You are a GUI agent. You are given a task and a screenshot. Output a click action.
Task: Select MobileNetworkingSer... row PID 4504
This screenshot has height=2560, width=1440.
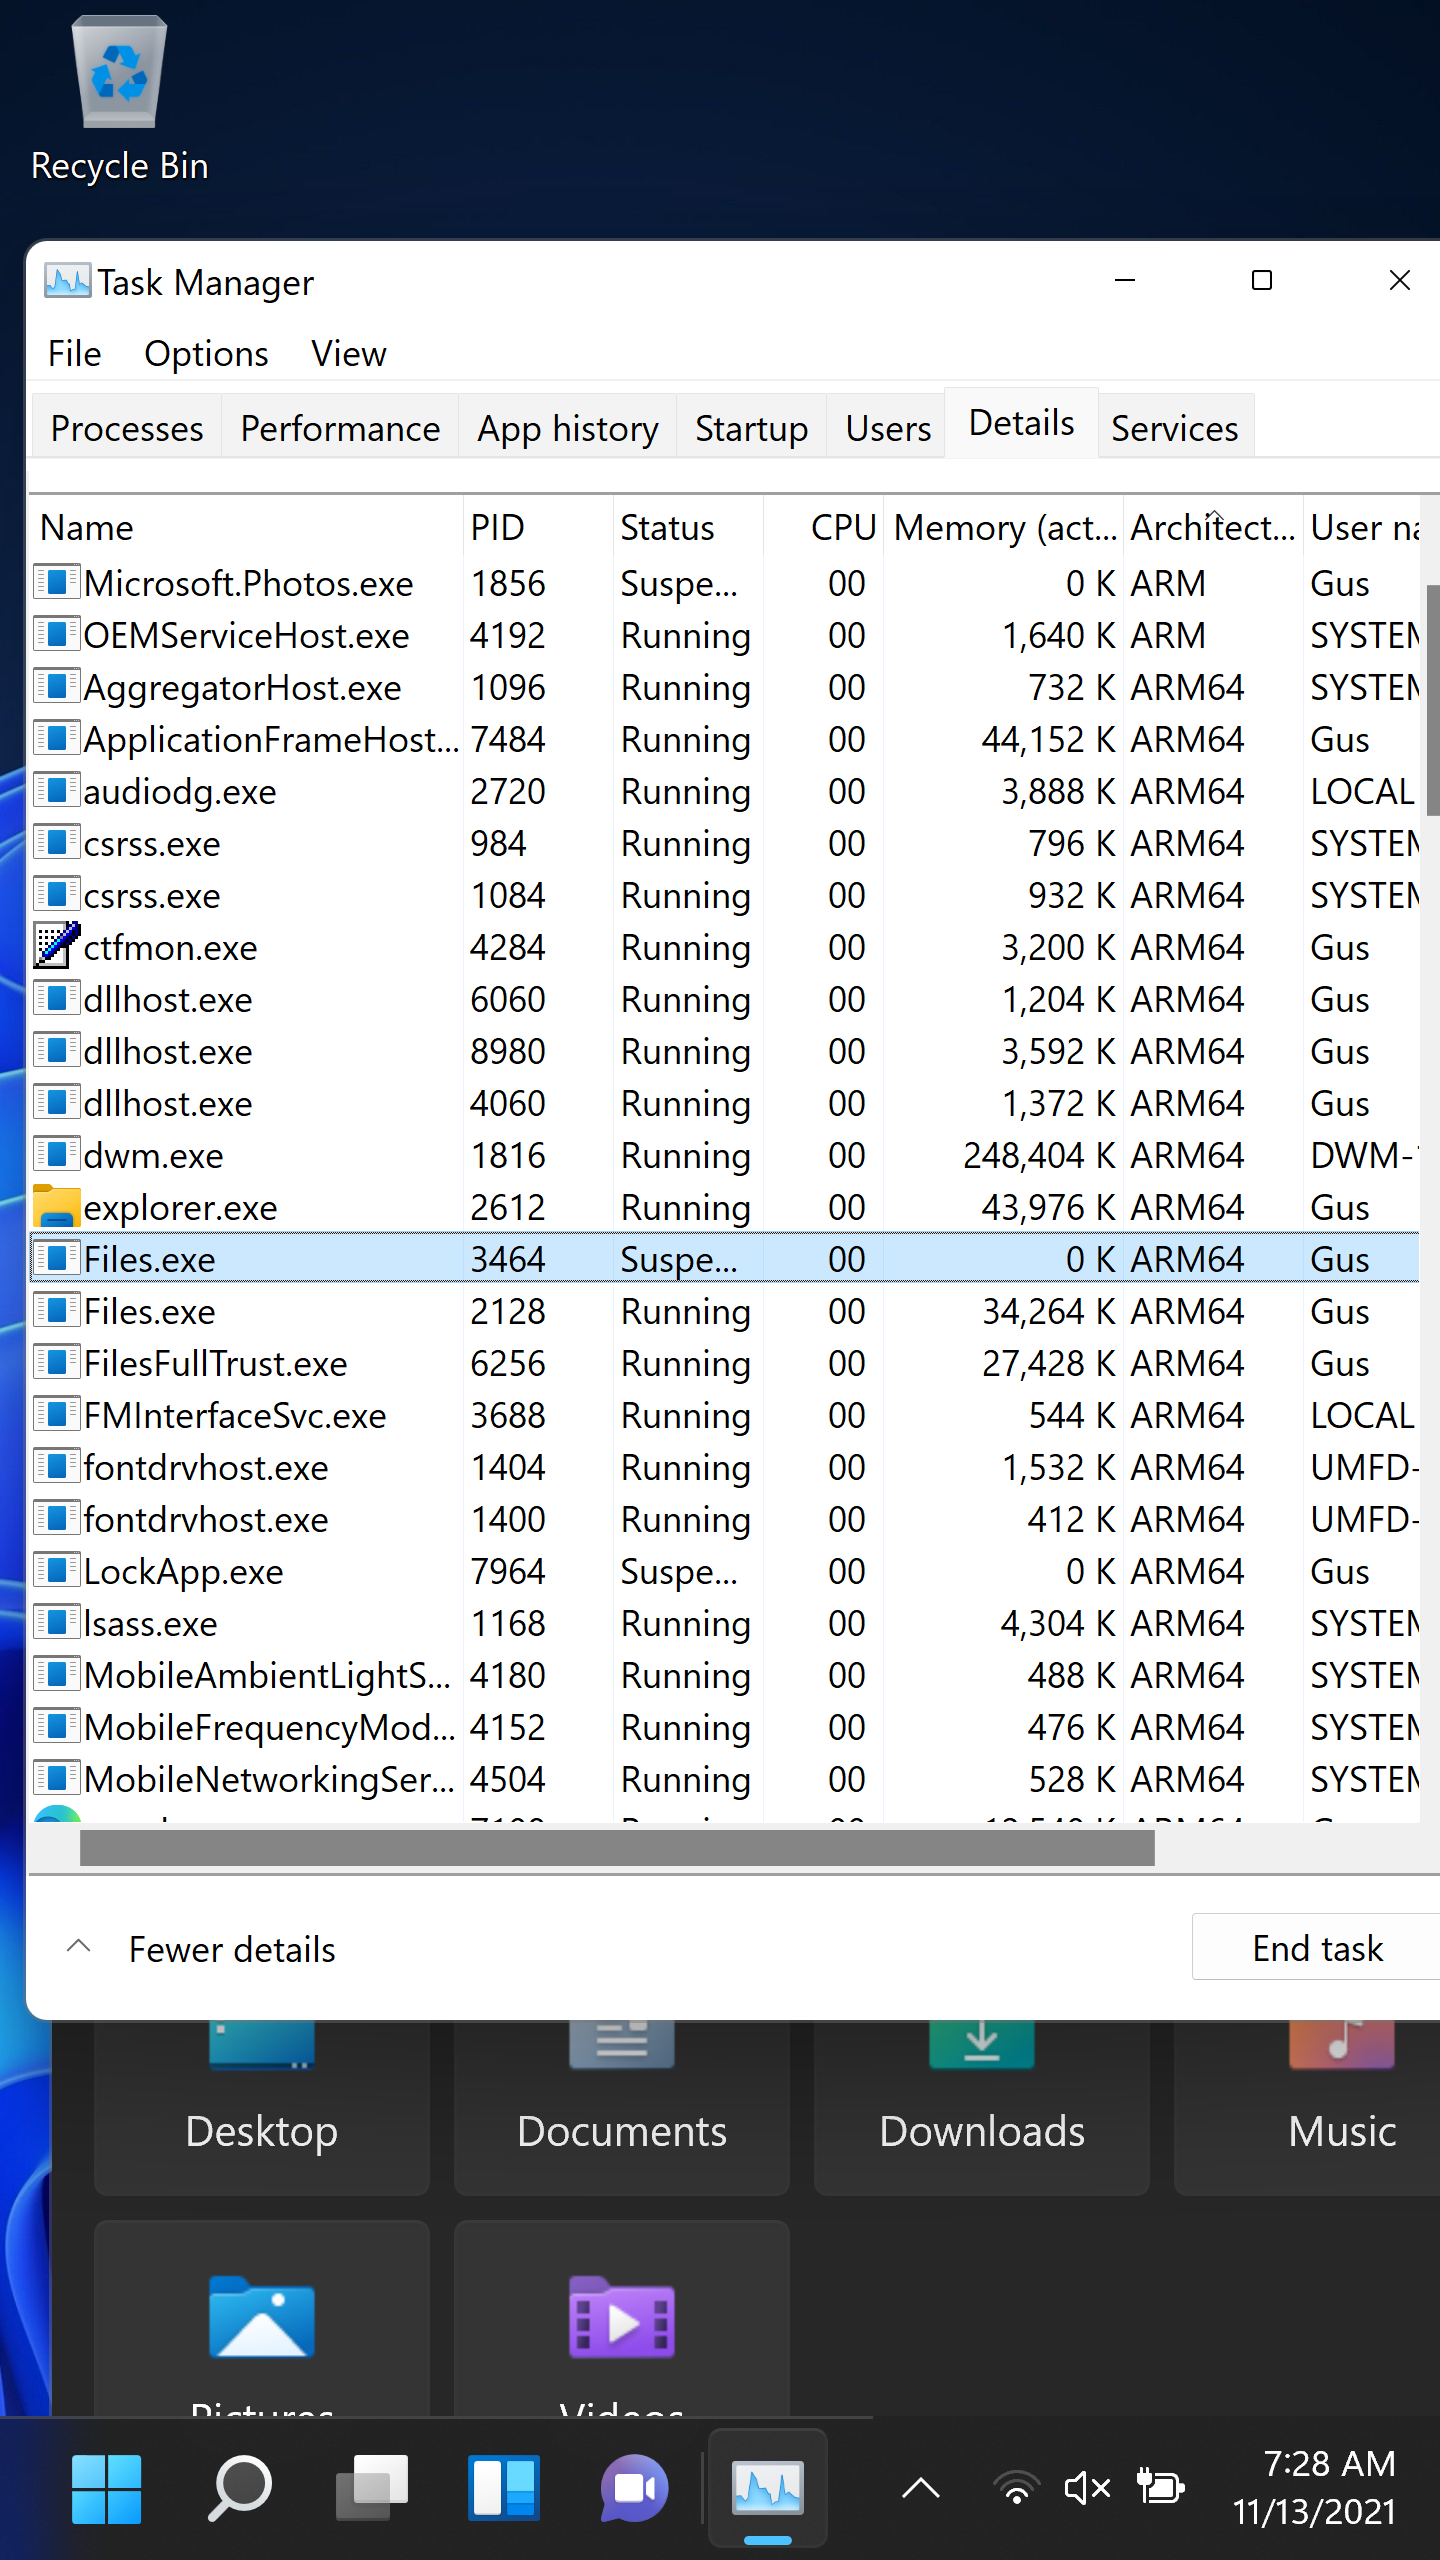pyautogui.click(x=725, y=1779)
